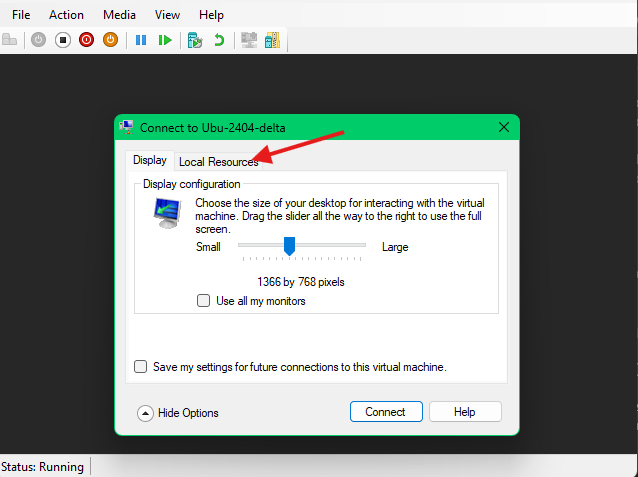Open the View menu
This screenshot has height=477, width=638.
[x=168, y=15]
